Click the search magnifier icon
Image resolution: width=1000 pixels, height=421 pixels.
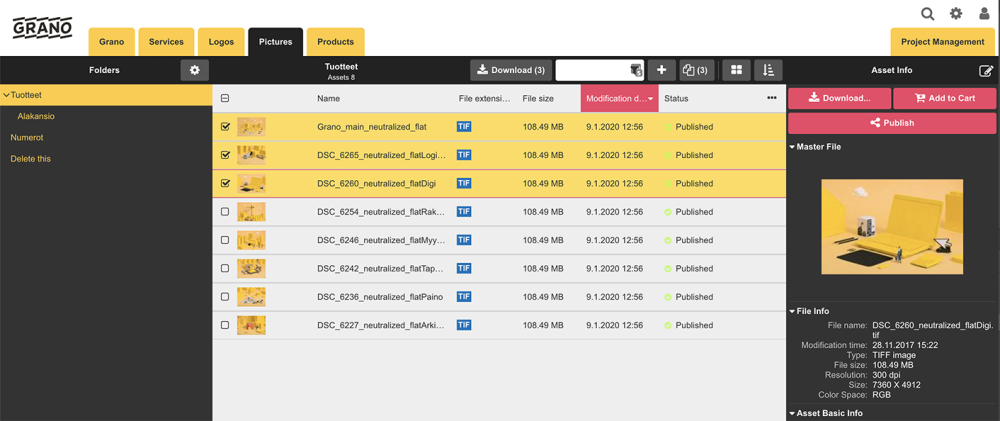tap(927, 13)
